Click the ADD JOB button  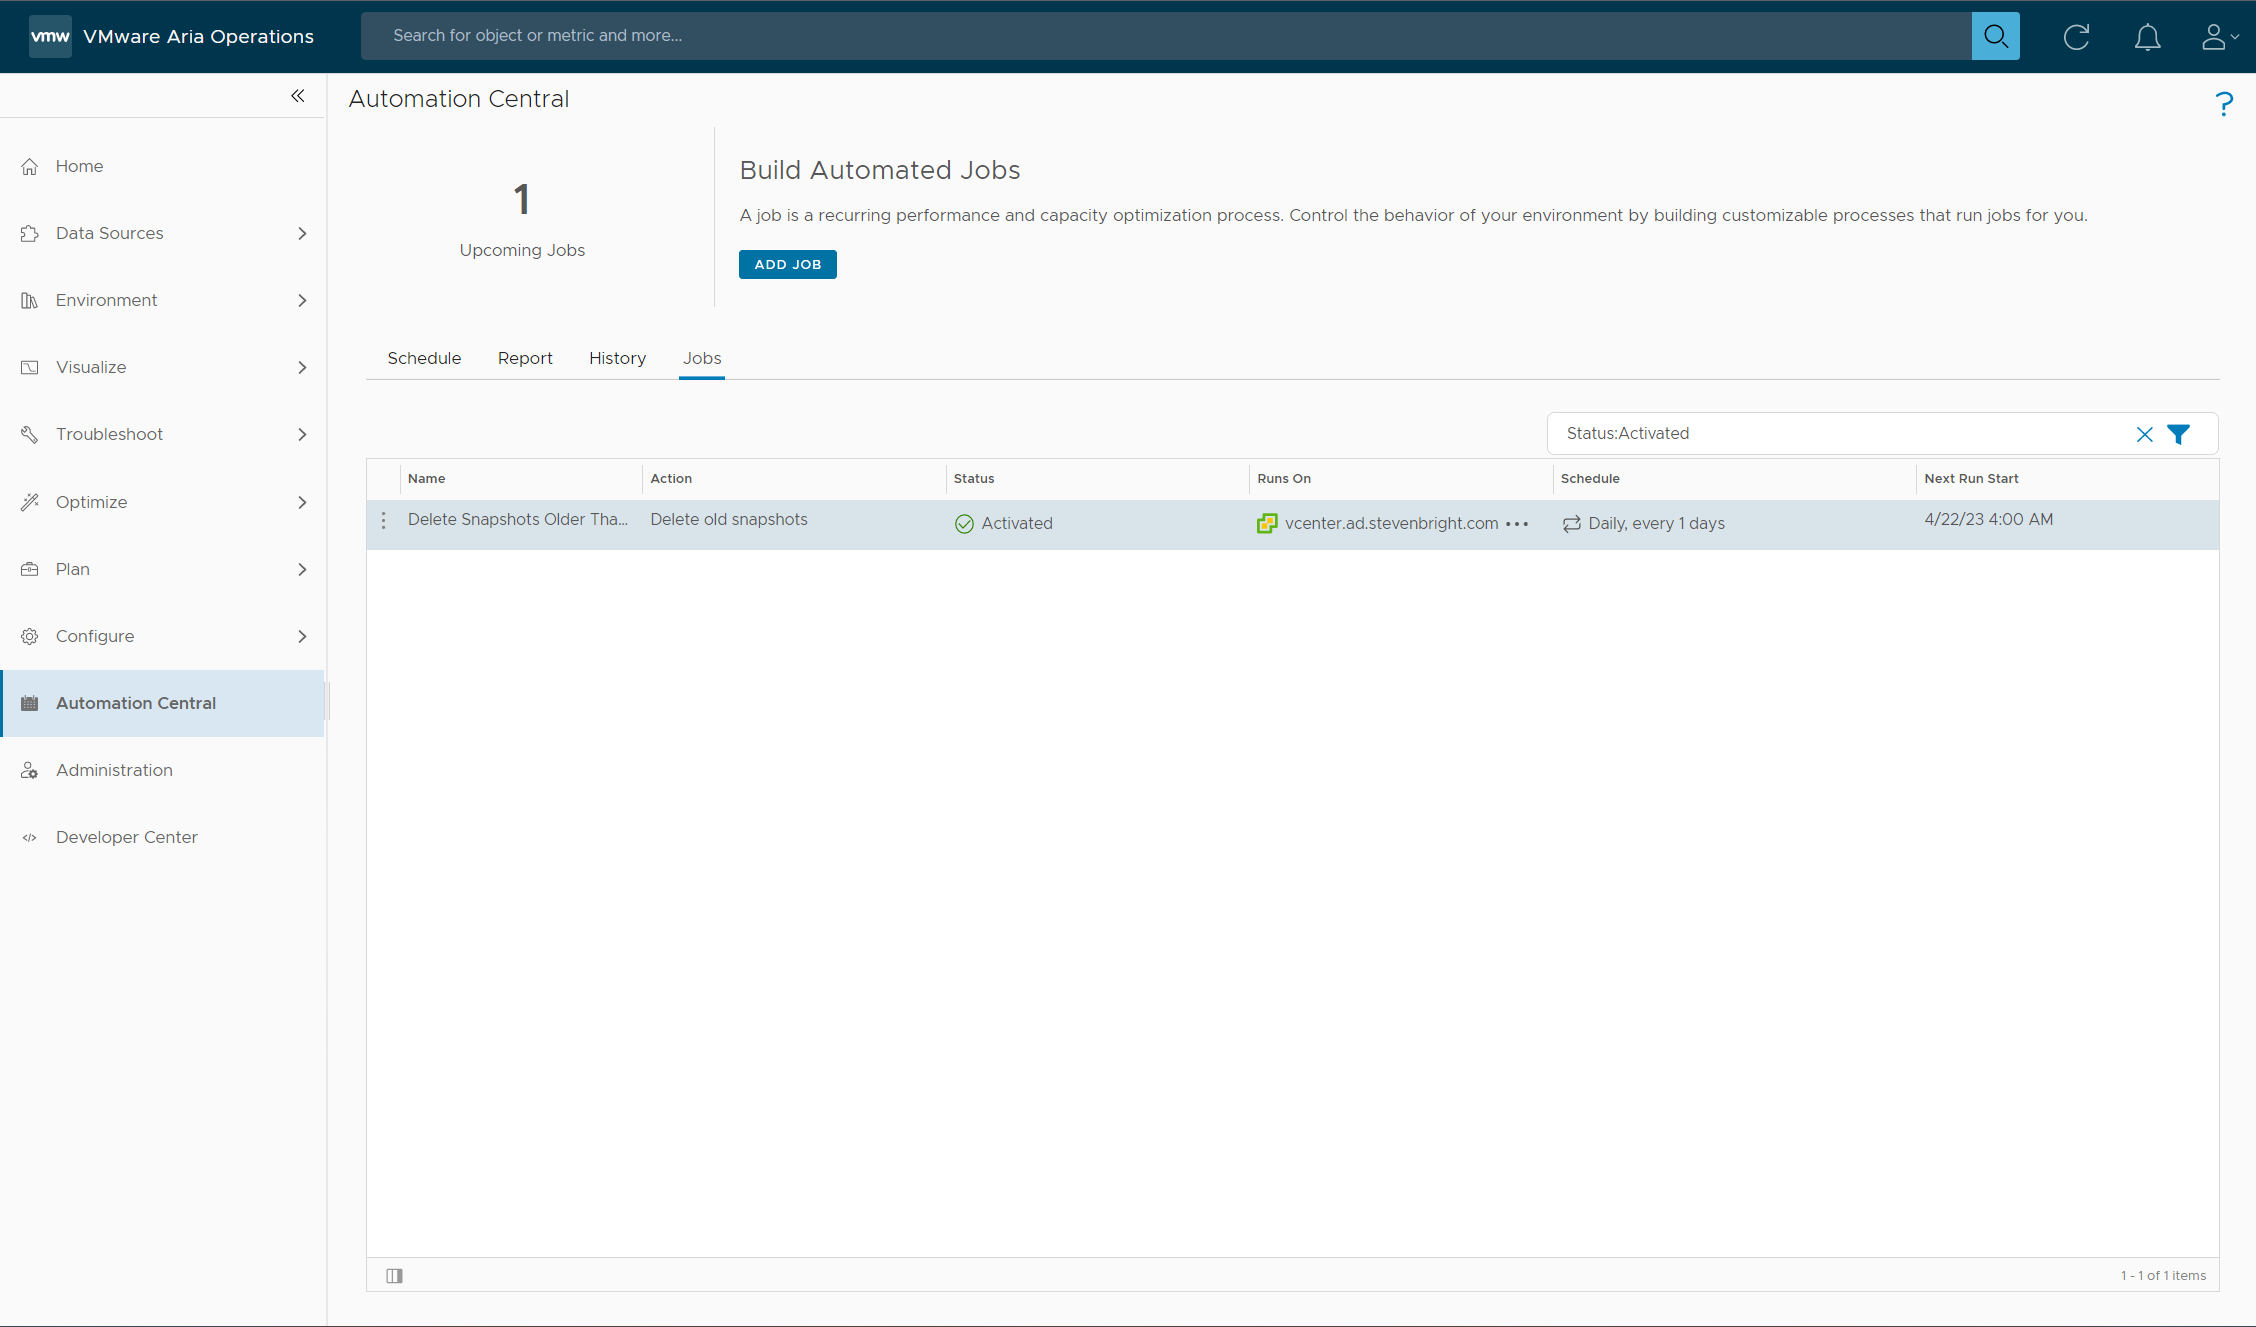coord(787,264)
